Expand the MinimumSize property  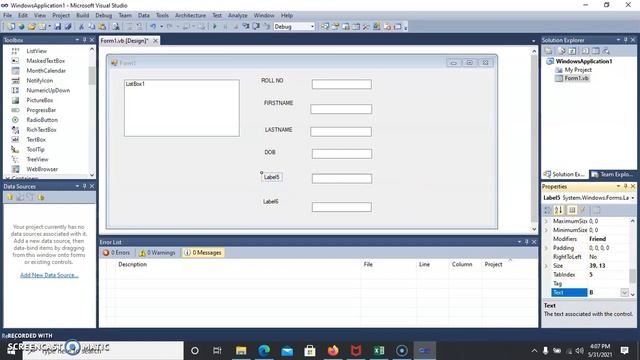coord(547,230)
